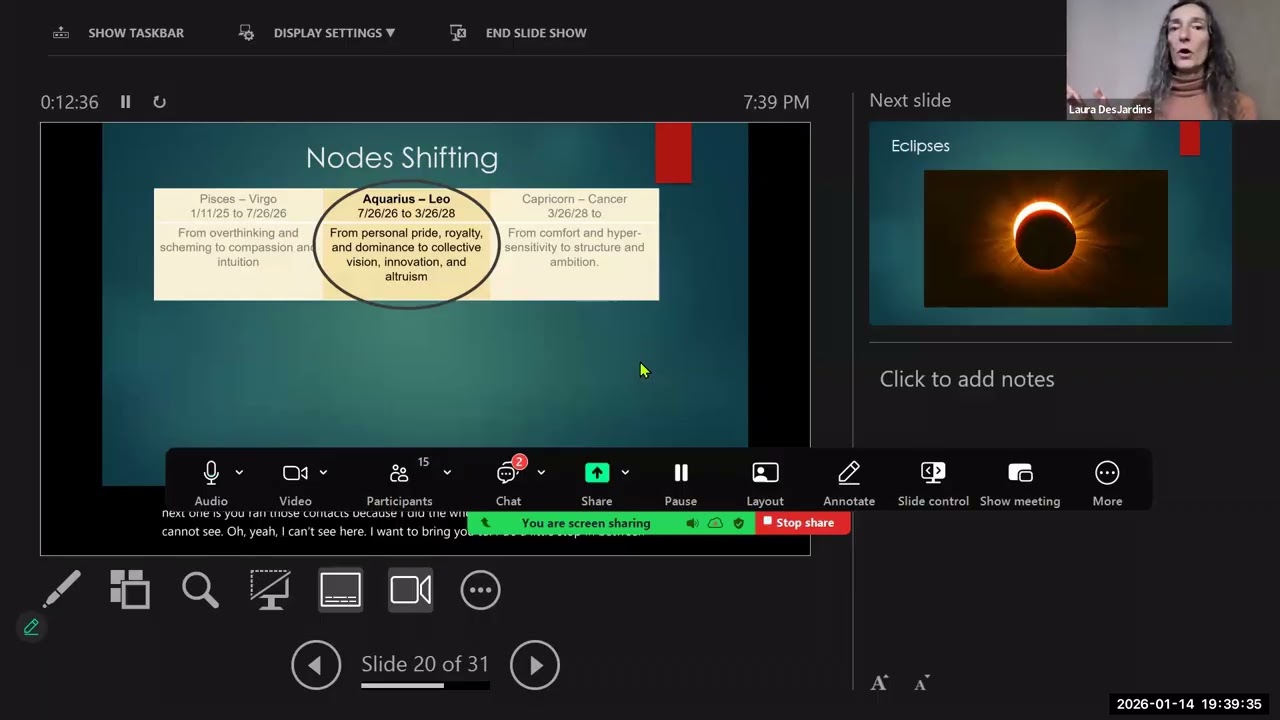Restart the presentation timer
1280x720 pixels.
click(x=159, y=102)
